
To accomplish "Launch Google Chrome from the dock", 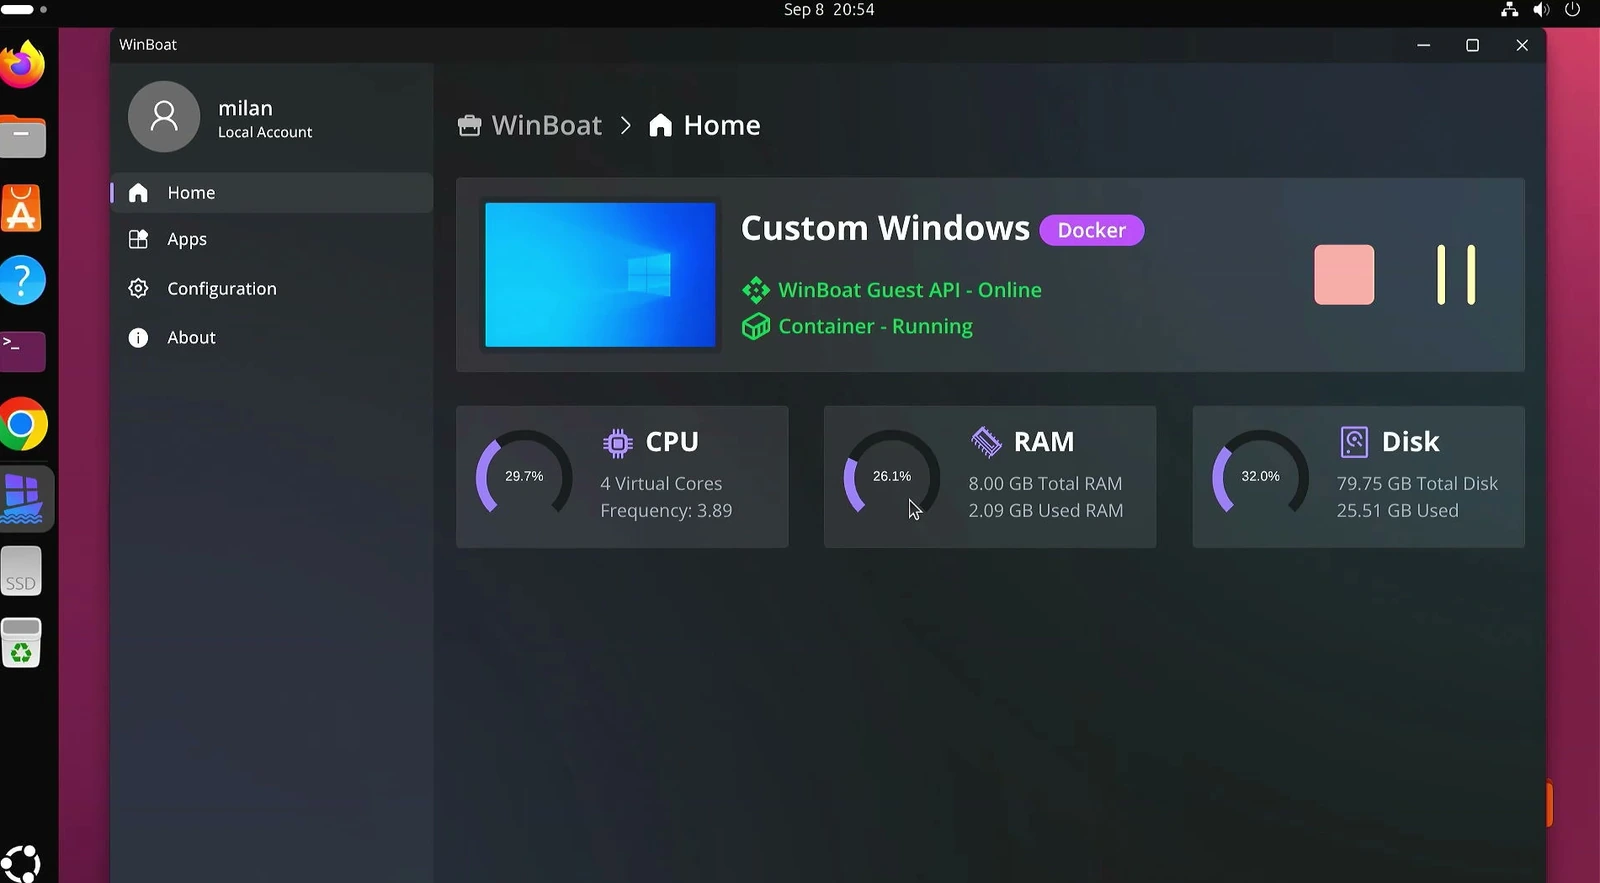I will (x=22, y=425).
